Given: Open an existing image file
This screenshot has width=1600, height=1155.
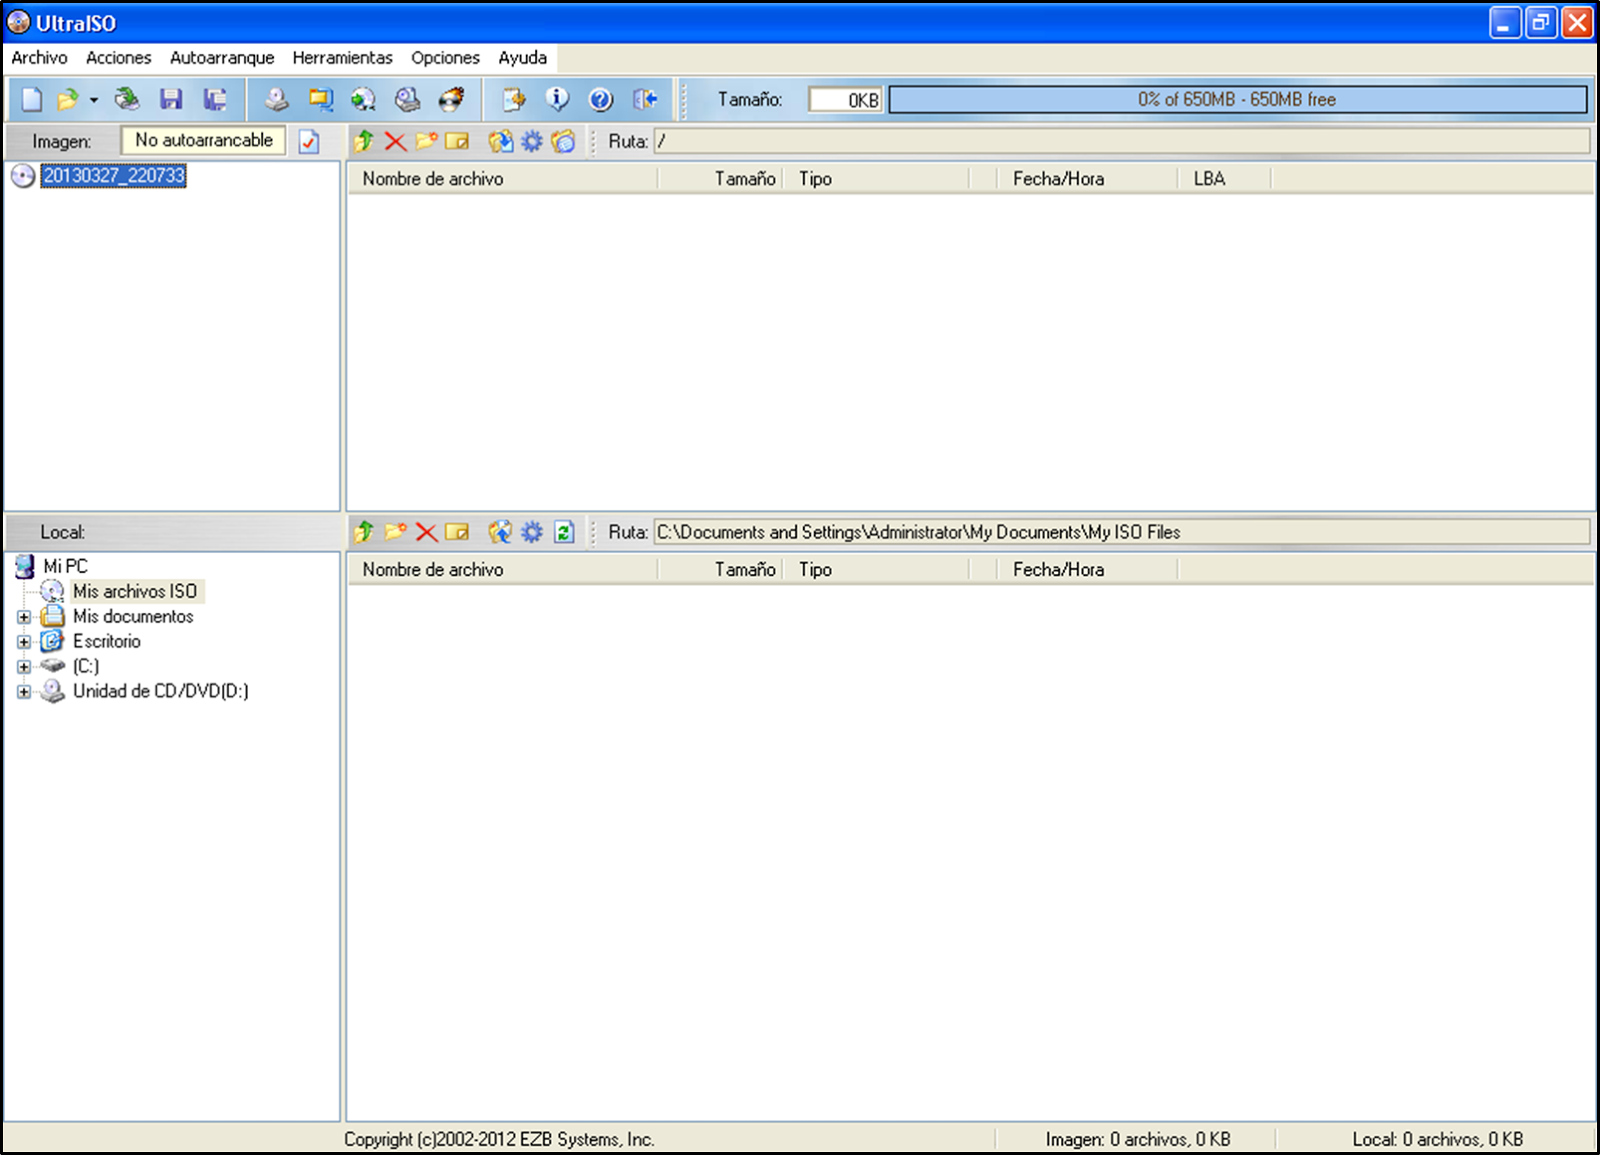Looking at the screenshot, I should click(67, 100).
